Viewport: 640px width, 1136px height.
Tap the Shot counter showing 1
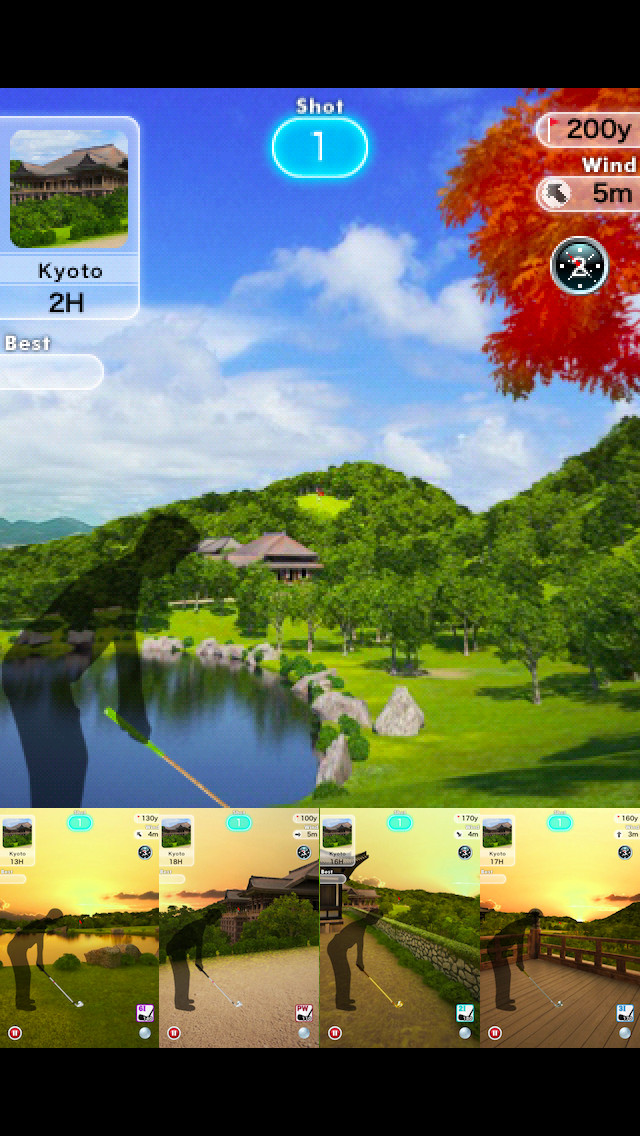319,147
